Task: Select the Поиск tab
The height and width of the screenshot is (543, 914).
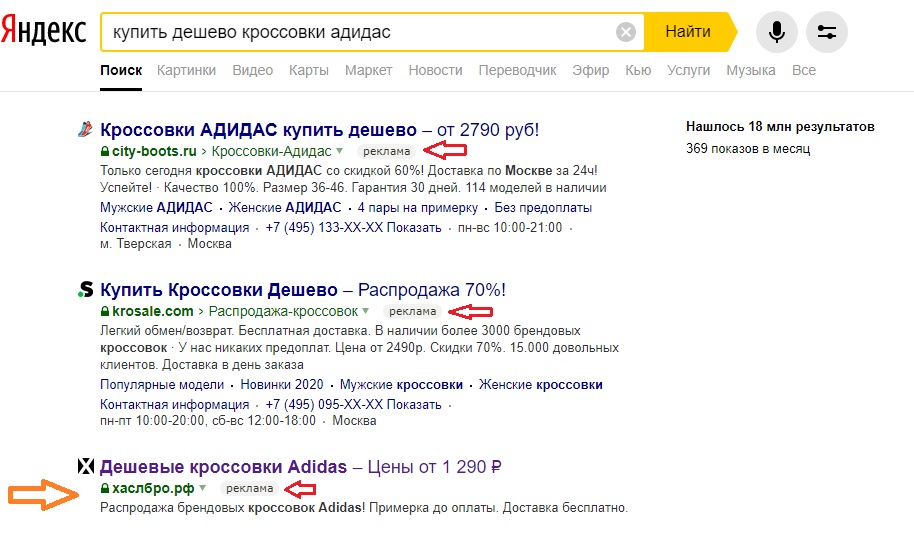Action: pyautogui.click(x=121, y=70)
